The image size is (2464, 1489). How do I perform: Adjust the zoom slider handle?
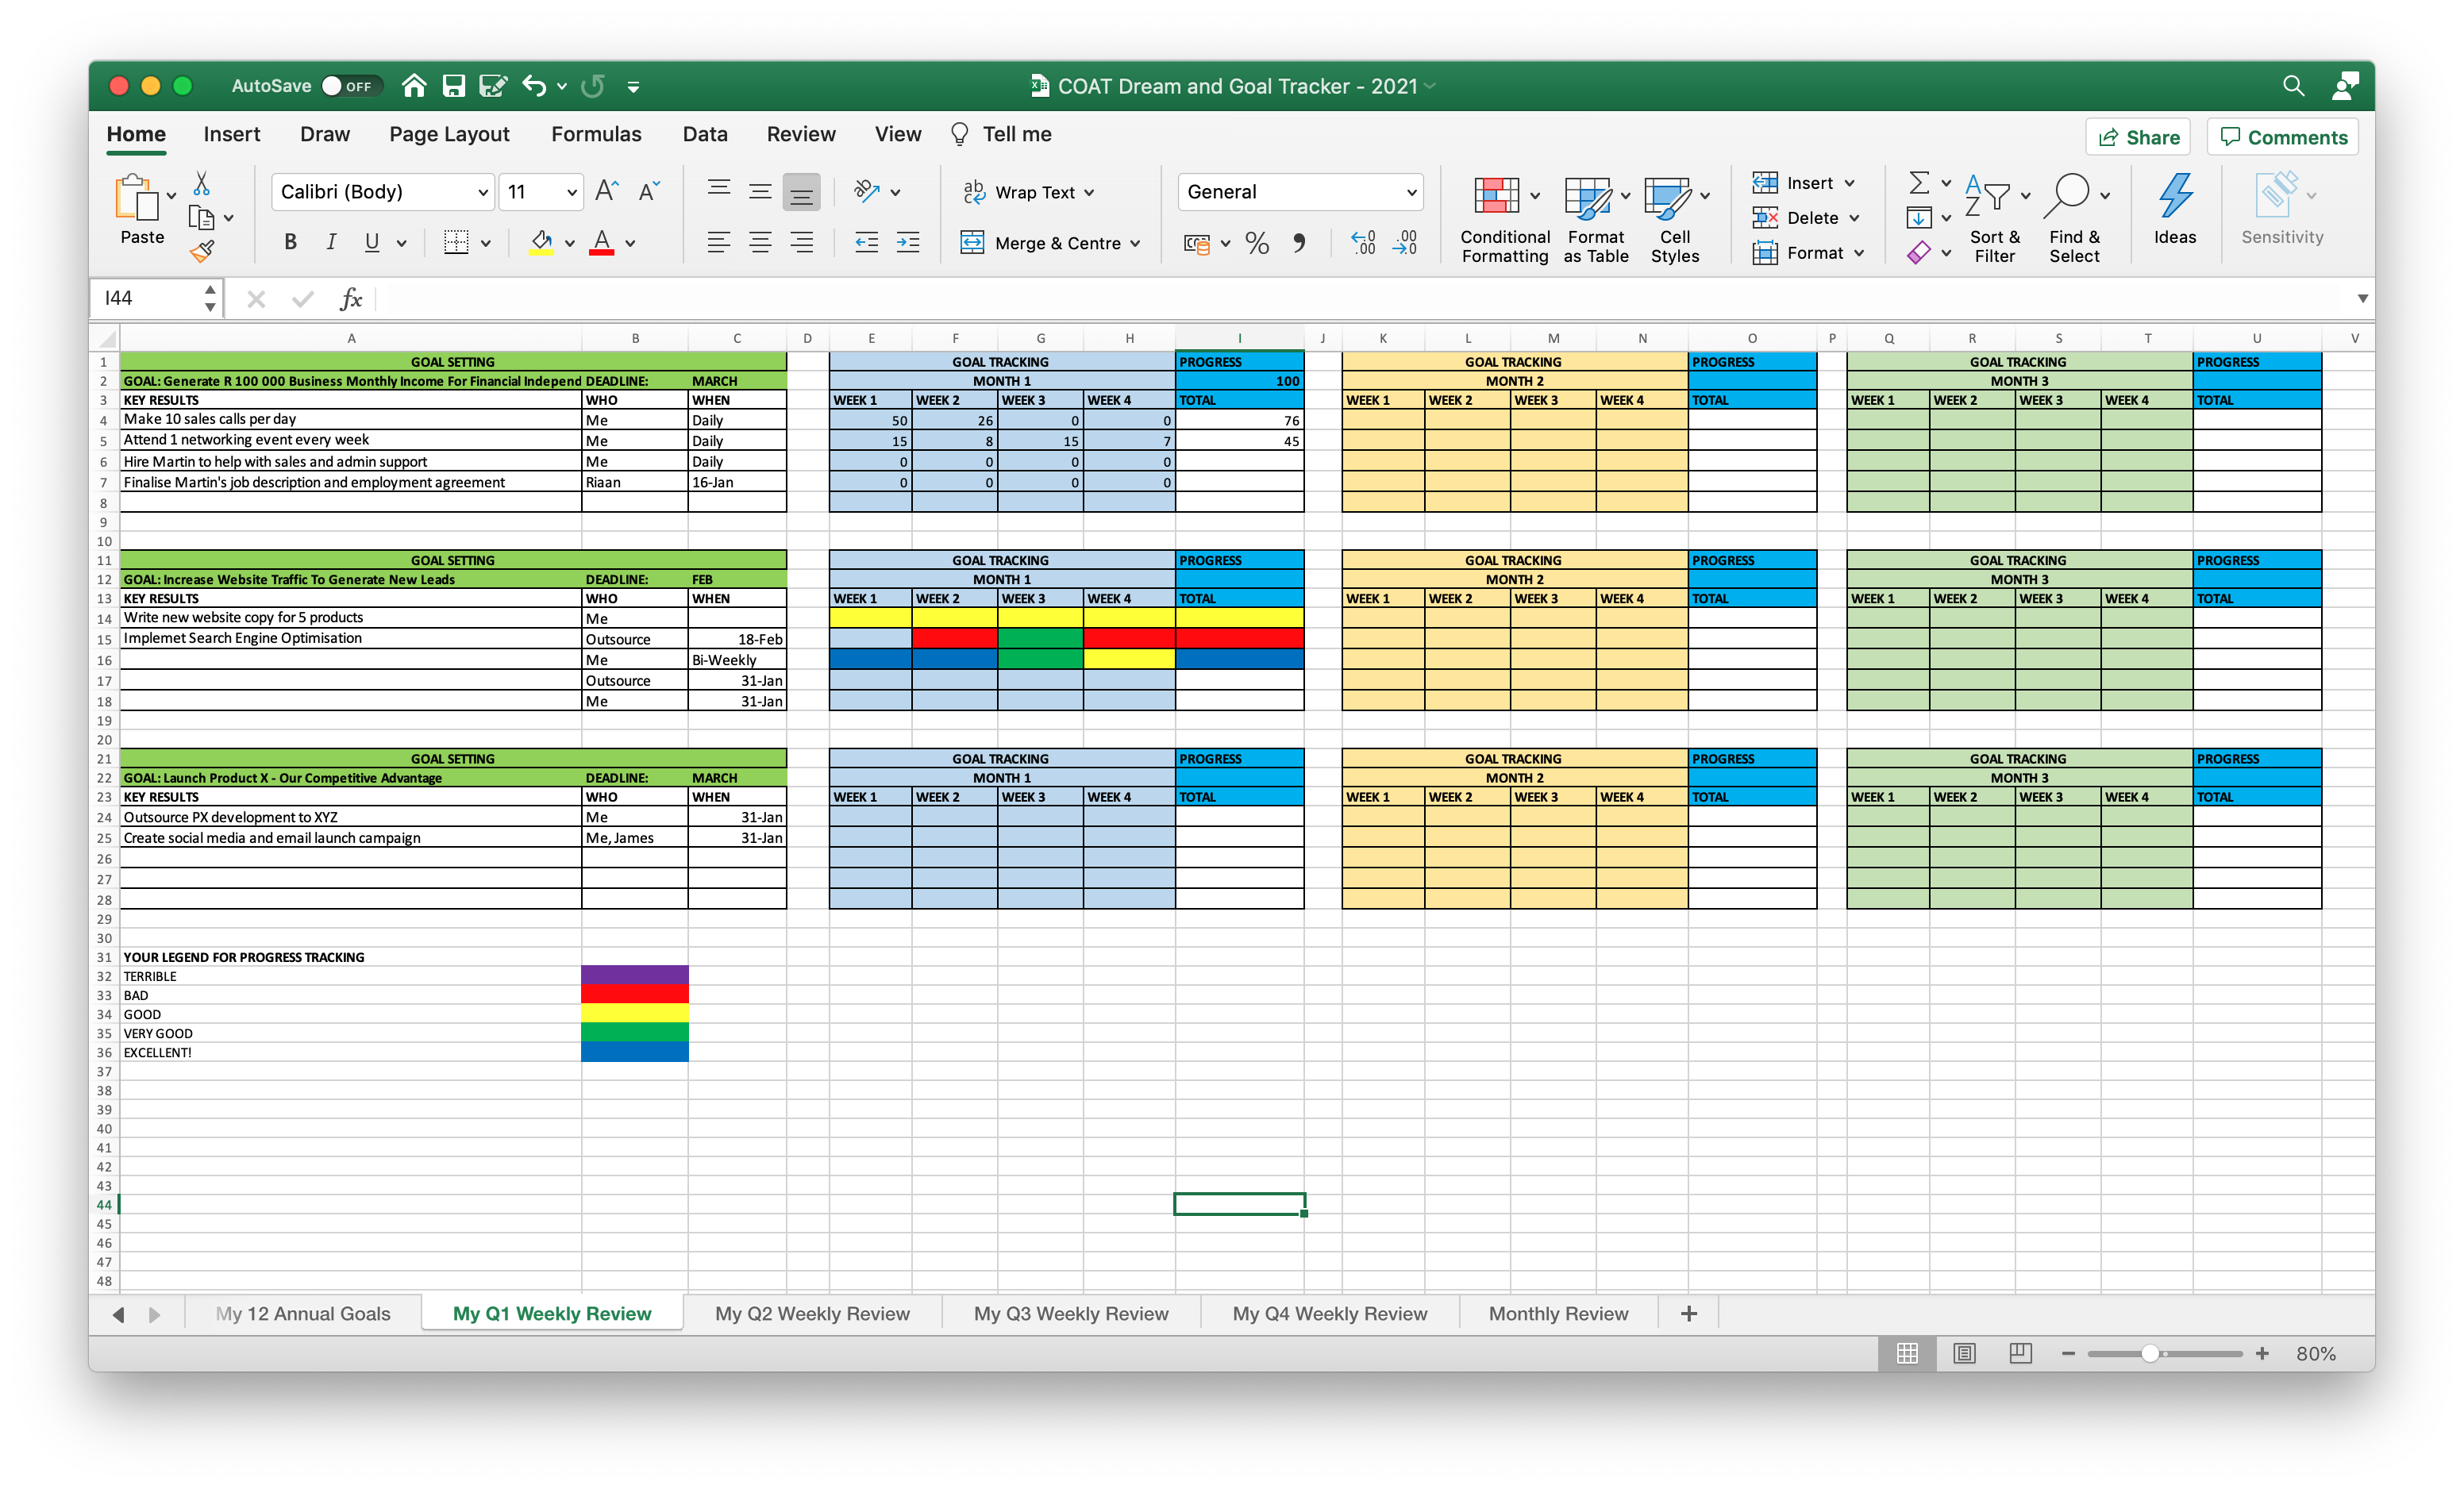2149,1353
